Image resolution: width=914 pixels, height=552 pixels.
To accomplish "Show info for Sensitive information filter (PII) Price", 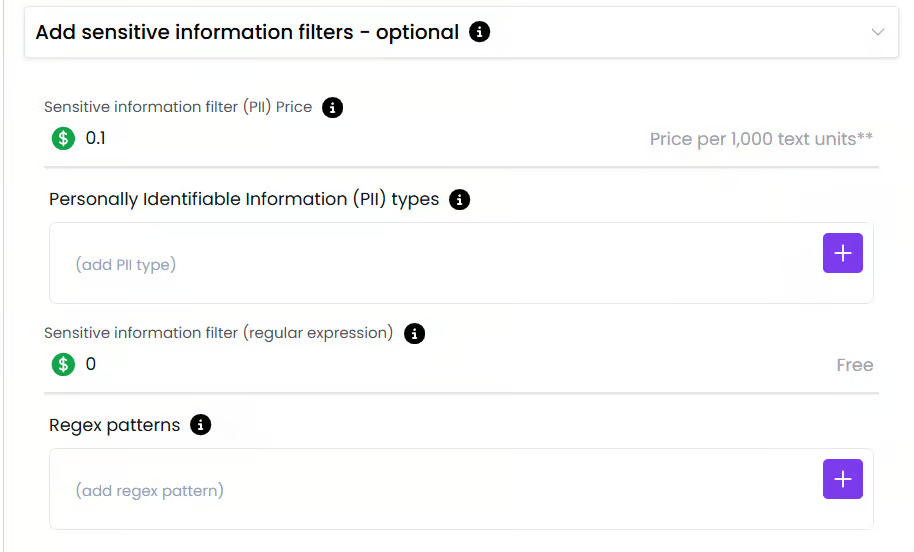I will tap(333, 107).
